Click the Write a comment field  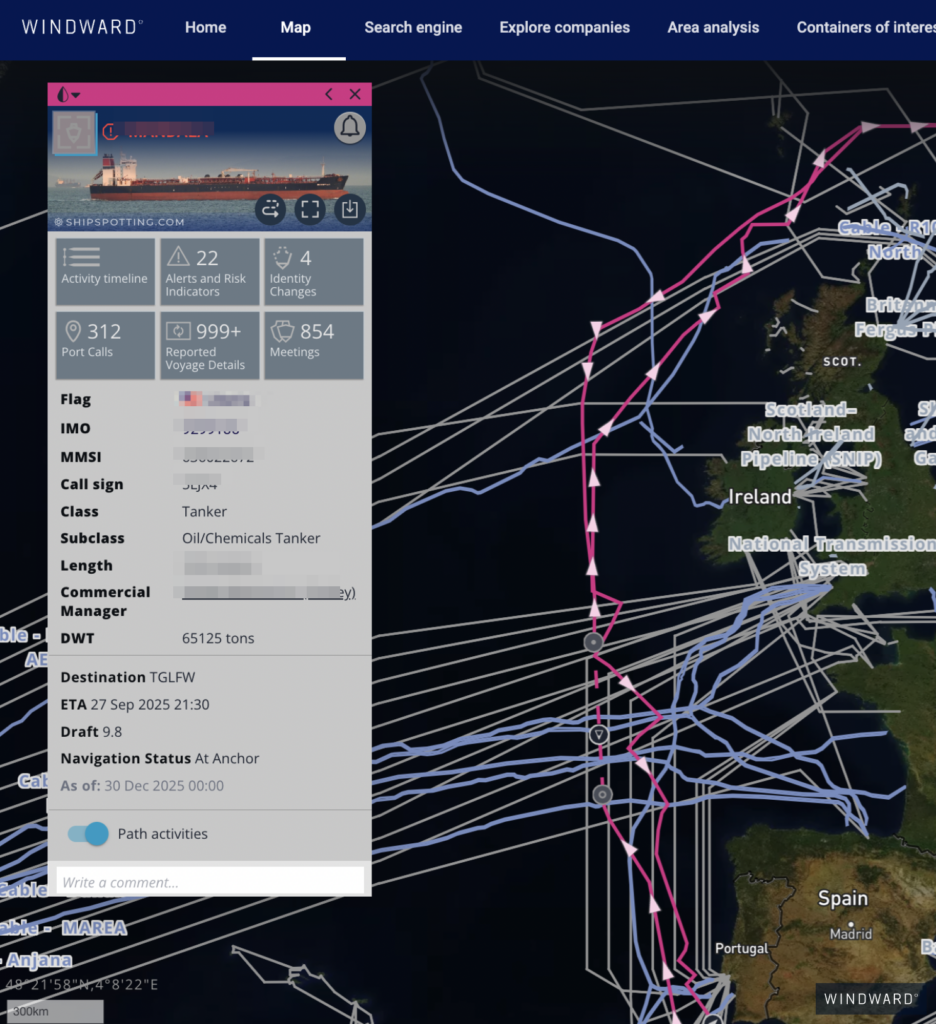click(210, 882)
